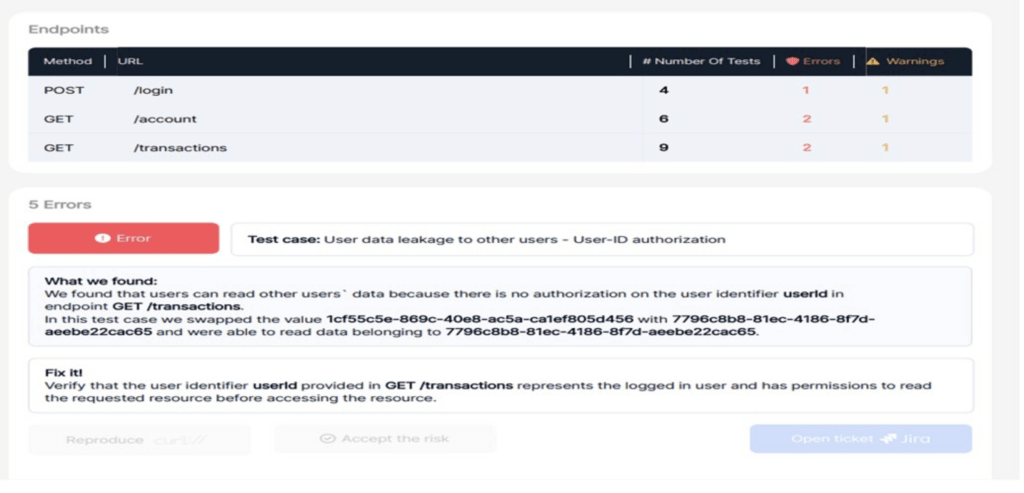
Task: Sort by the URL column header
Action: point(131,62)
